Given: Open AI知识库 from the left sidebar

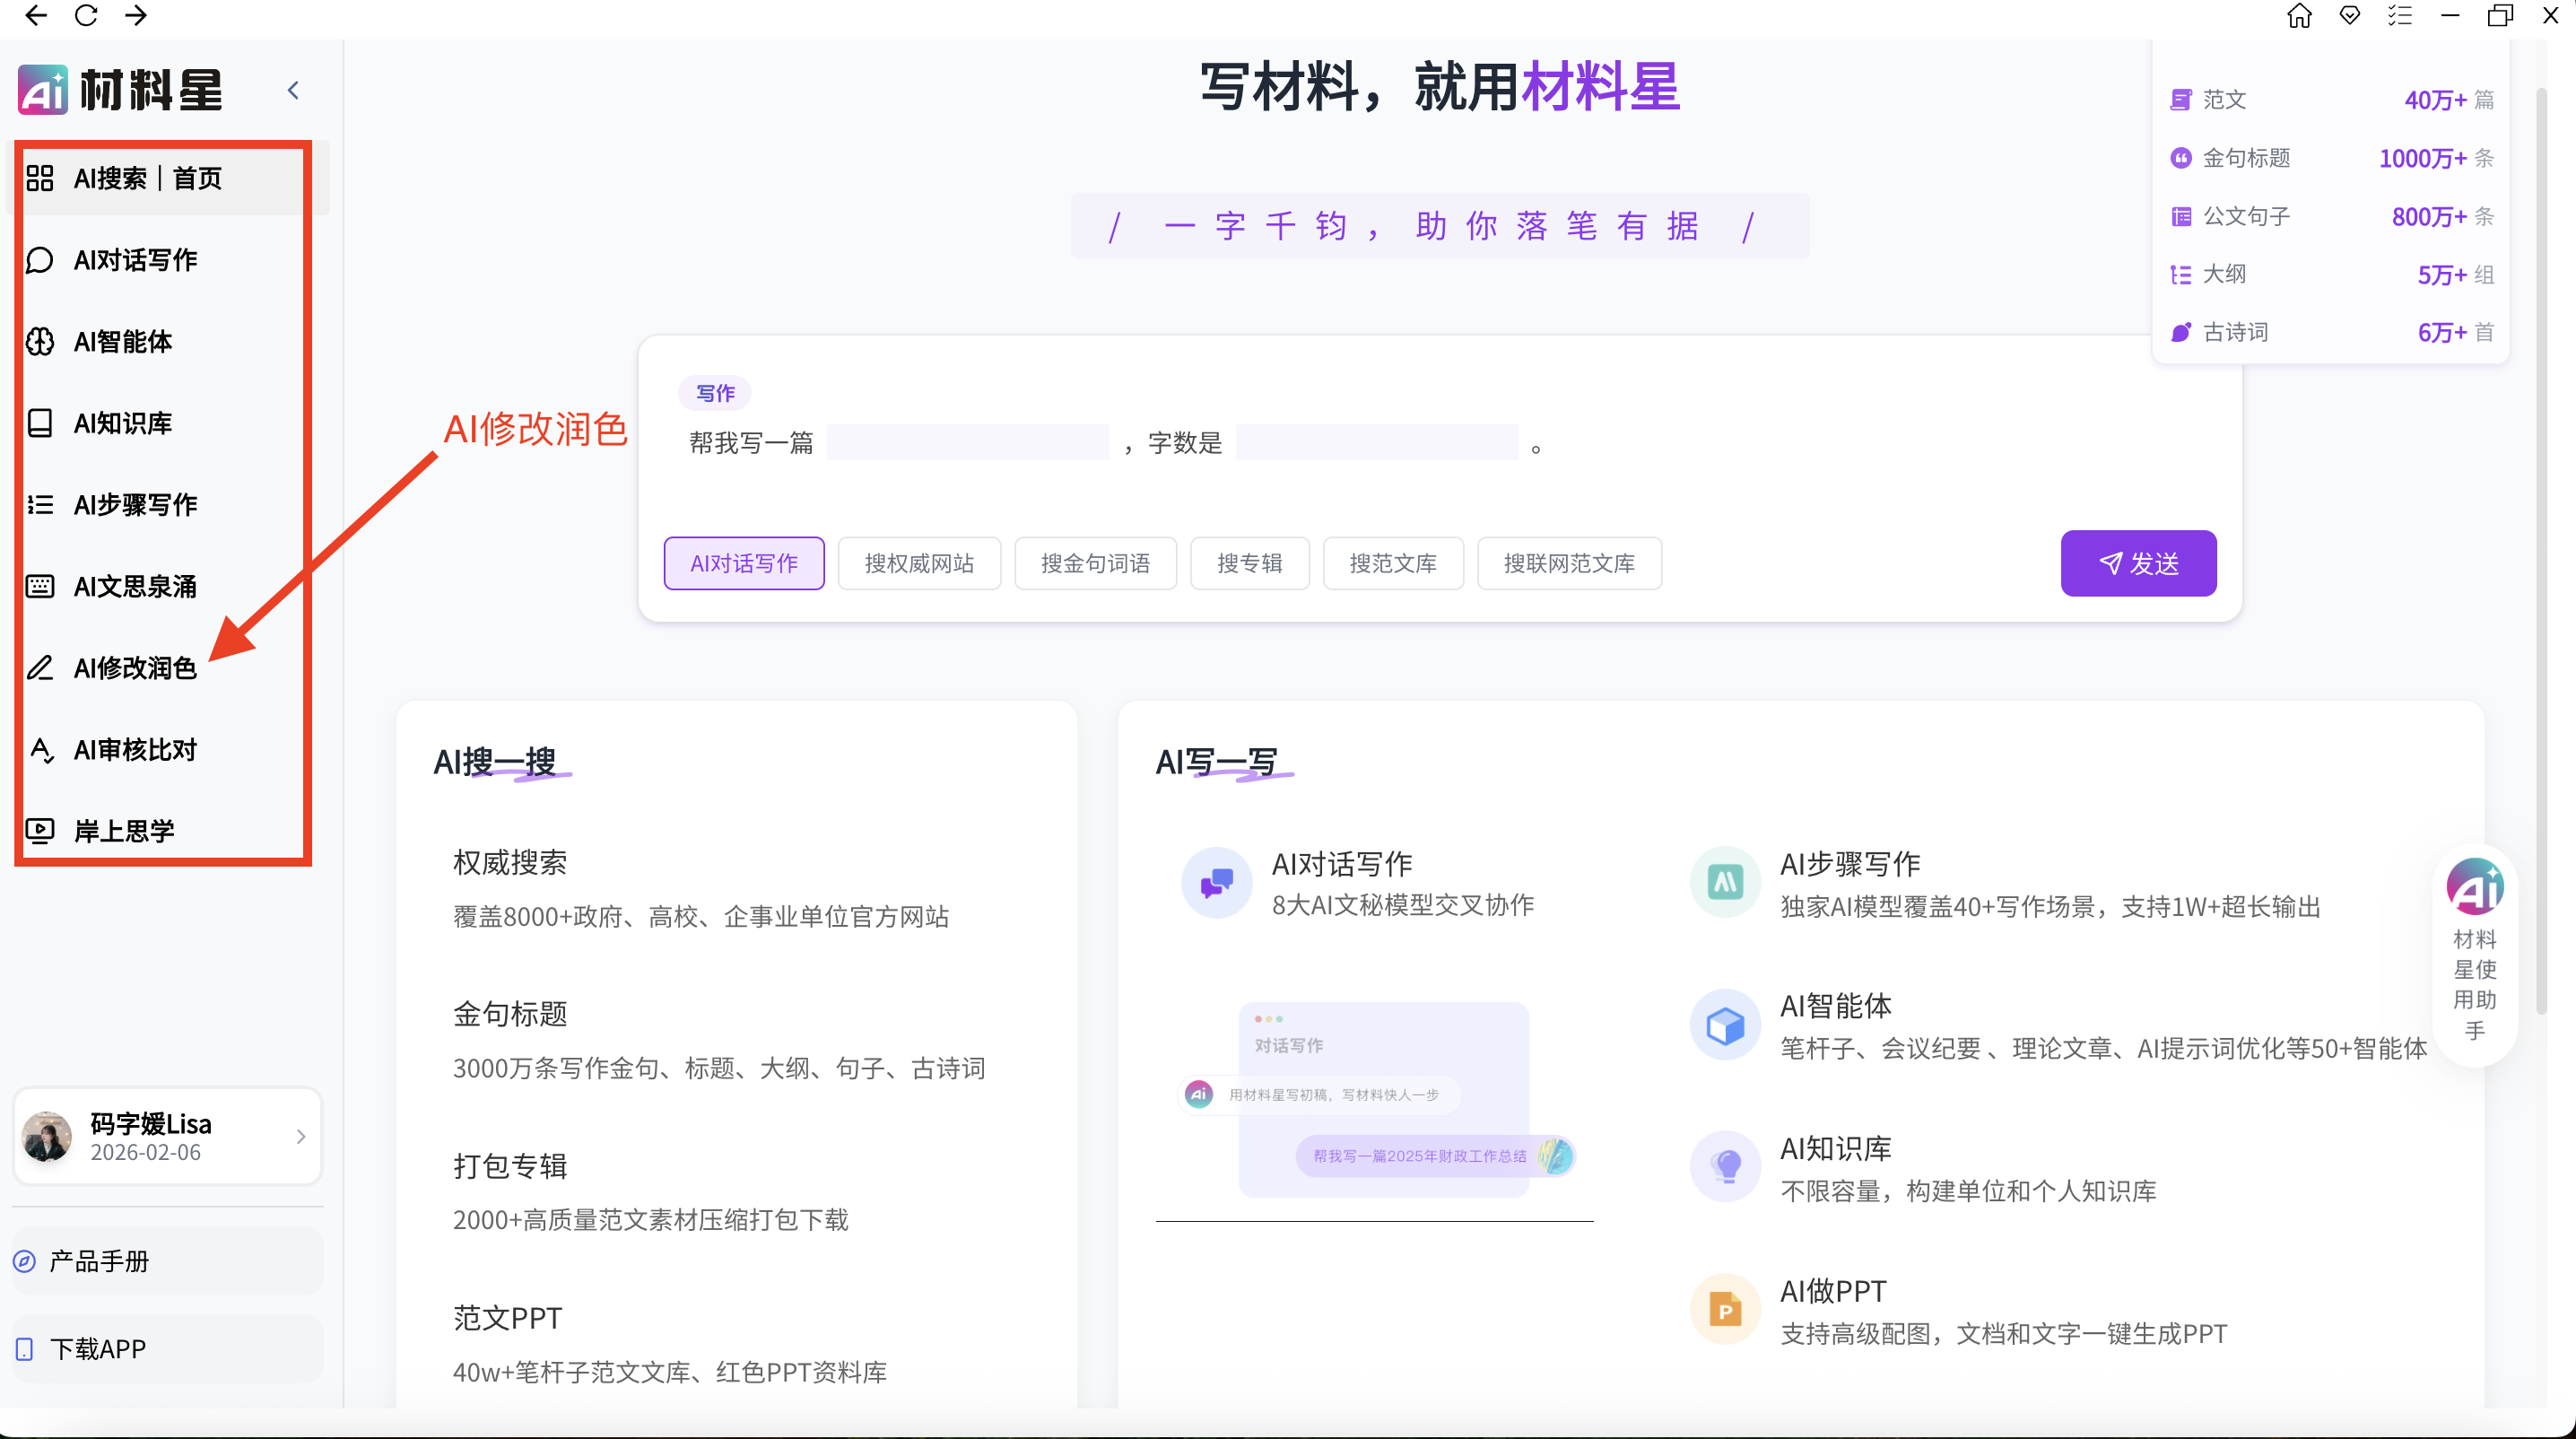Looking at the screenshot, I should pyautogui.click(x=123, y=422).
